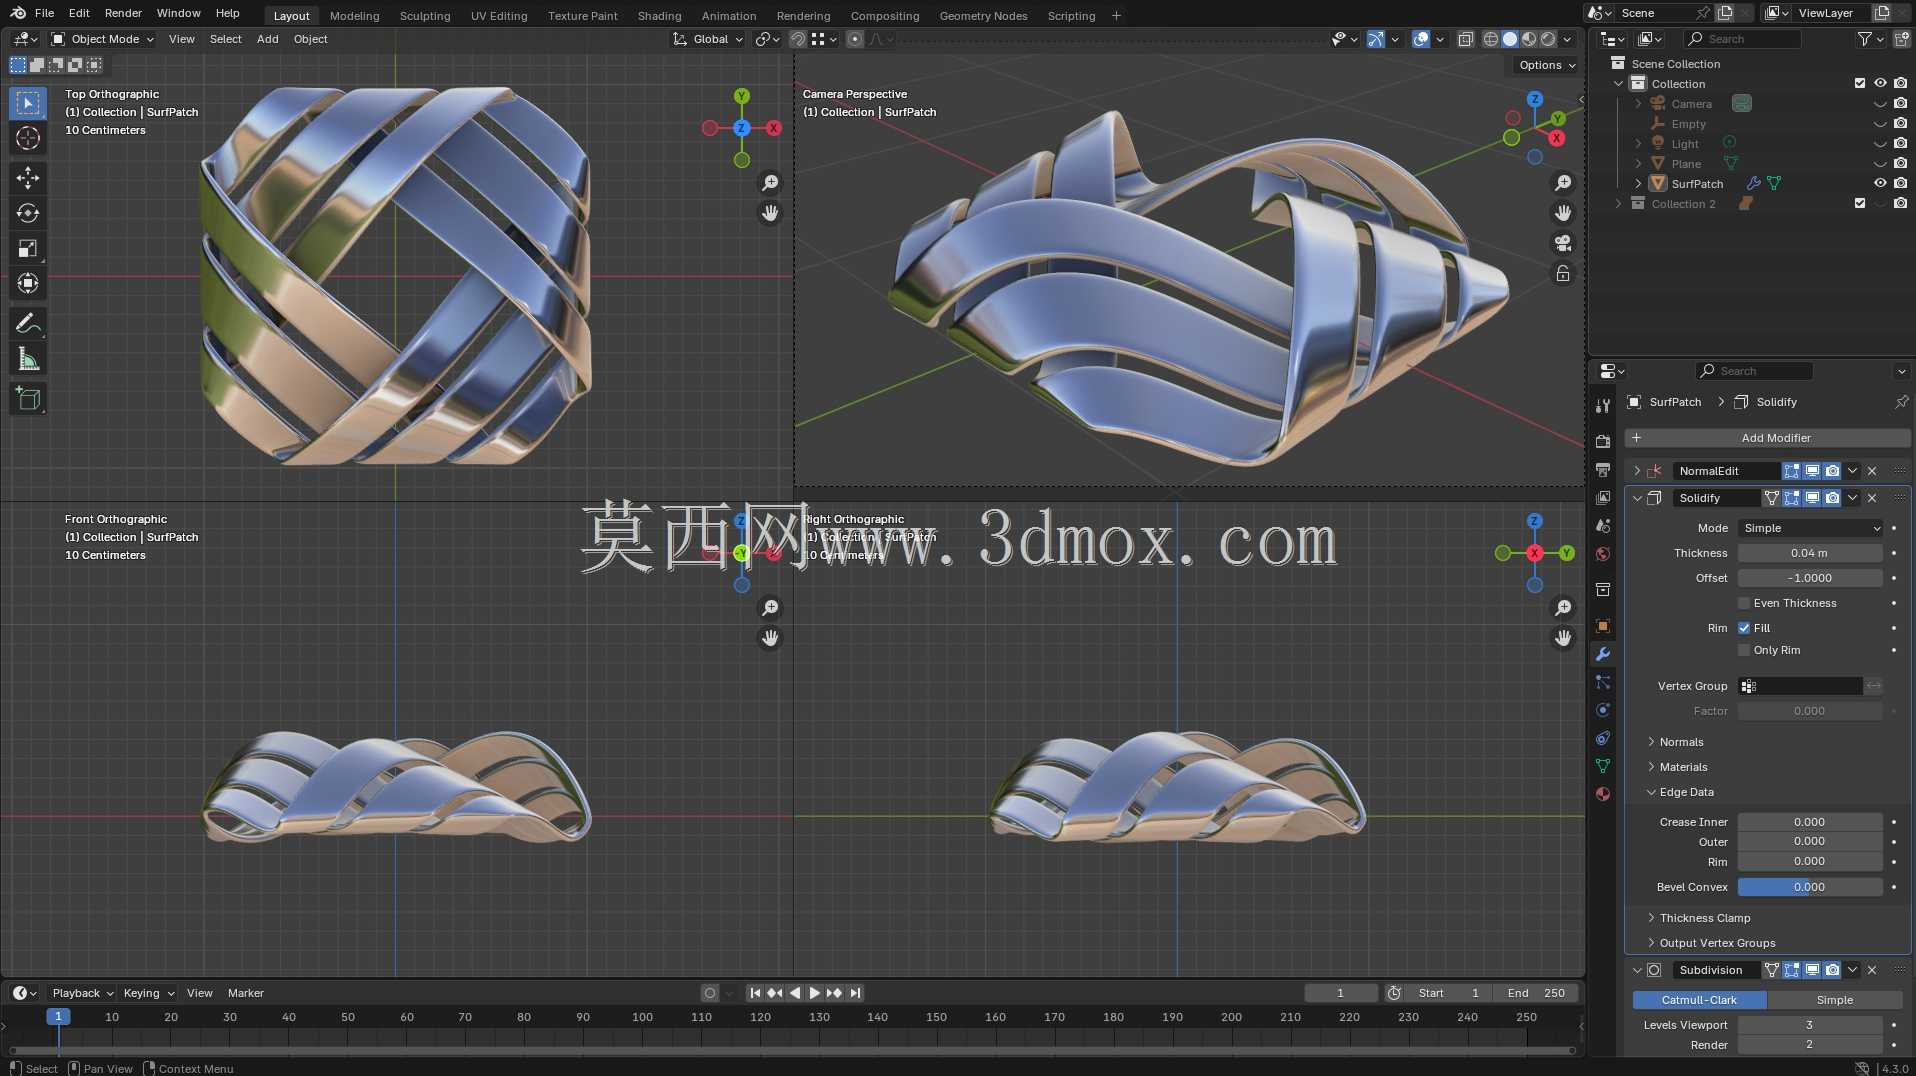1916x1076 pixels.
Task: Enable Only Rim checkbox
Action: pos(1744,650)
